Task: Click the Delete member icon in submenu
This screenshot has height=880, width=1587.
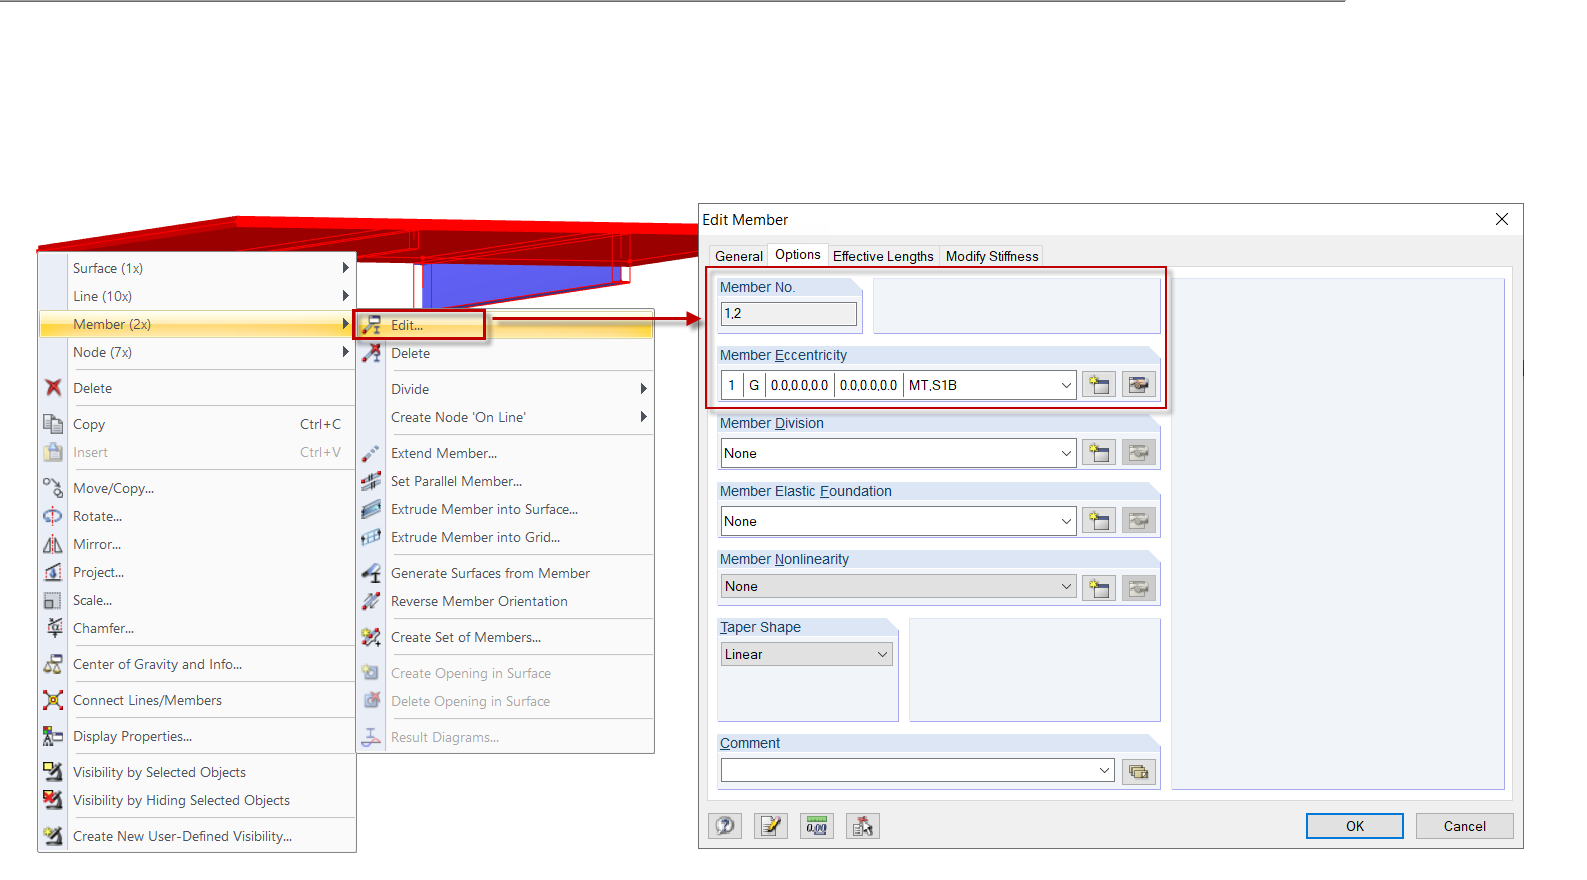Action: [371, 353]
